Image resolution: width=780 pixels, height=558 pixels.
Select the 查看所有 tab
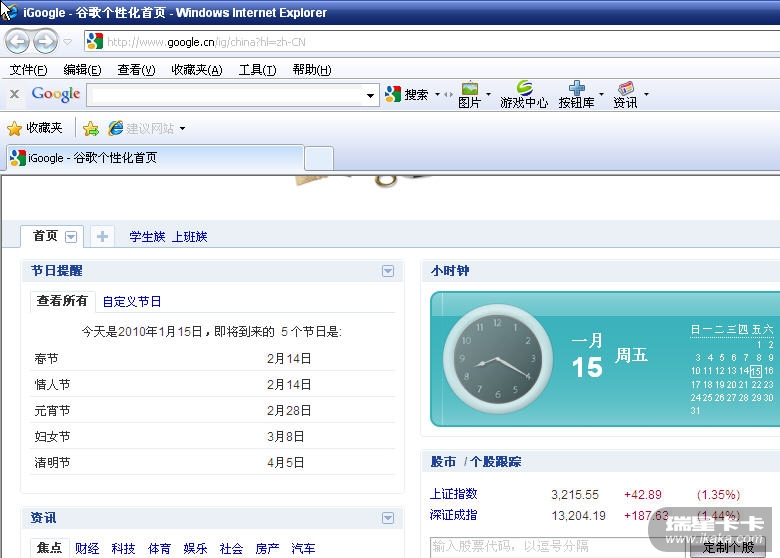coord(62,301)
